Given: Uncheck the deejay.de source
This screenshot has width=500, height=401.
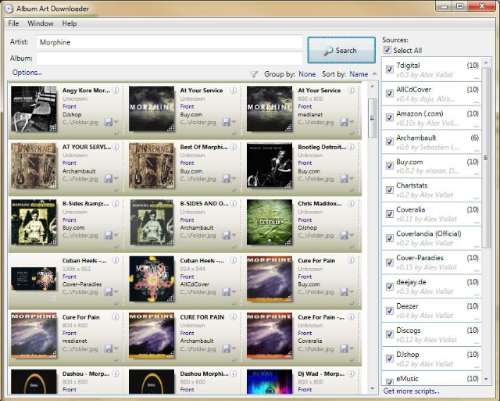Looking at the screenshot, I should coord(389,286).
